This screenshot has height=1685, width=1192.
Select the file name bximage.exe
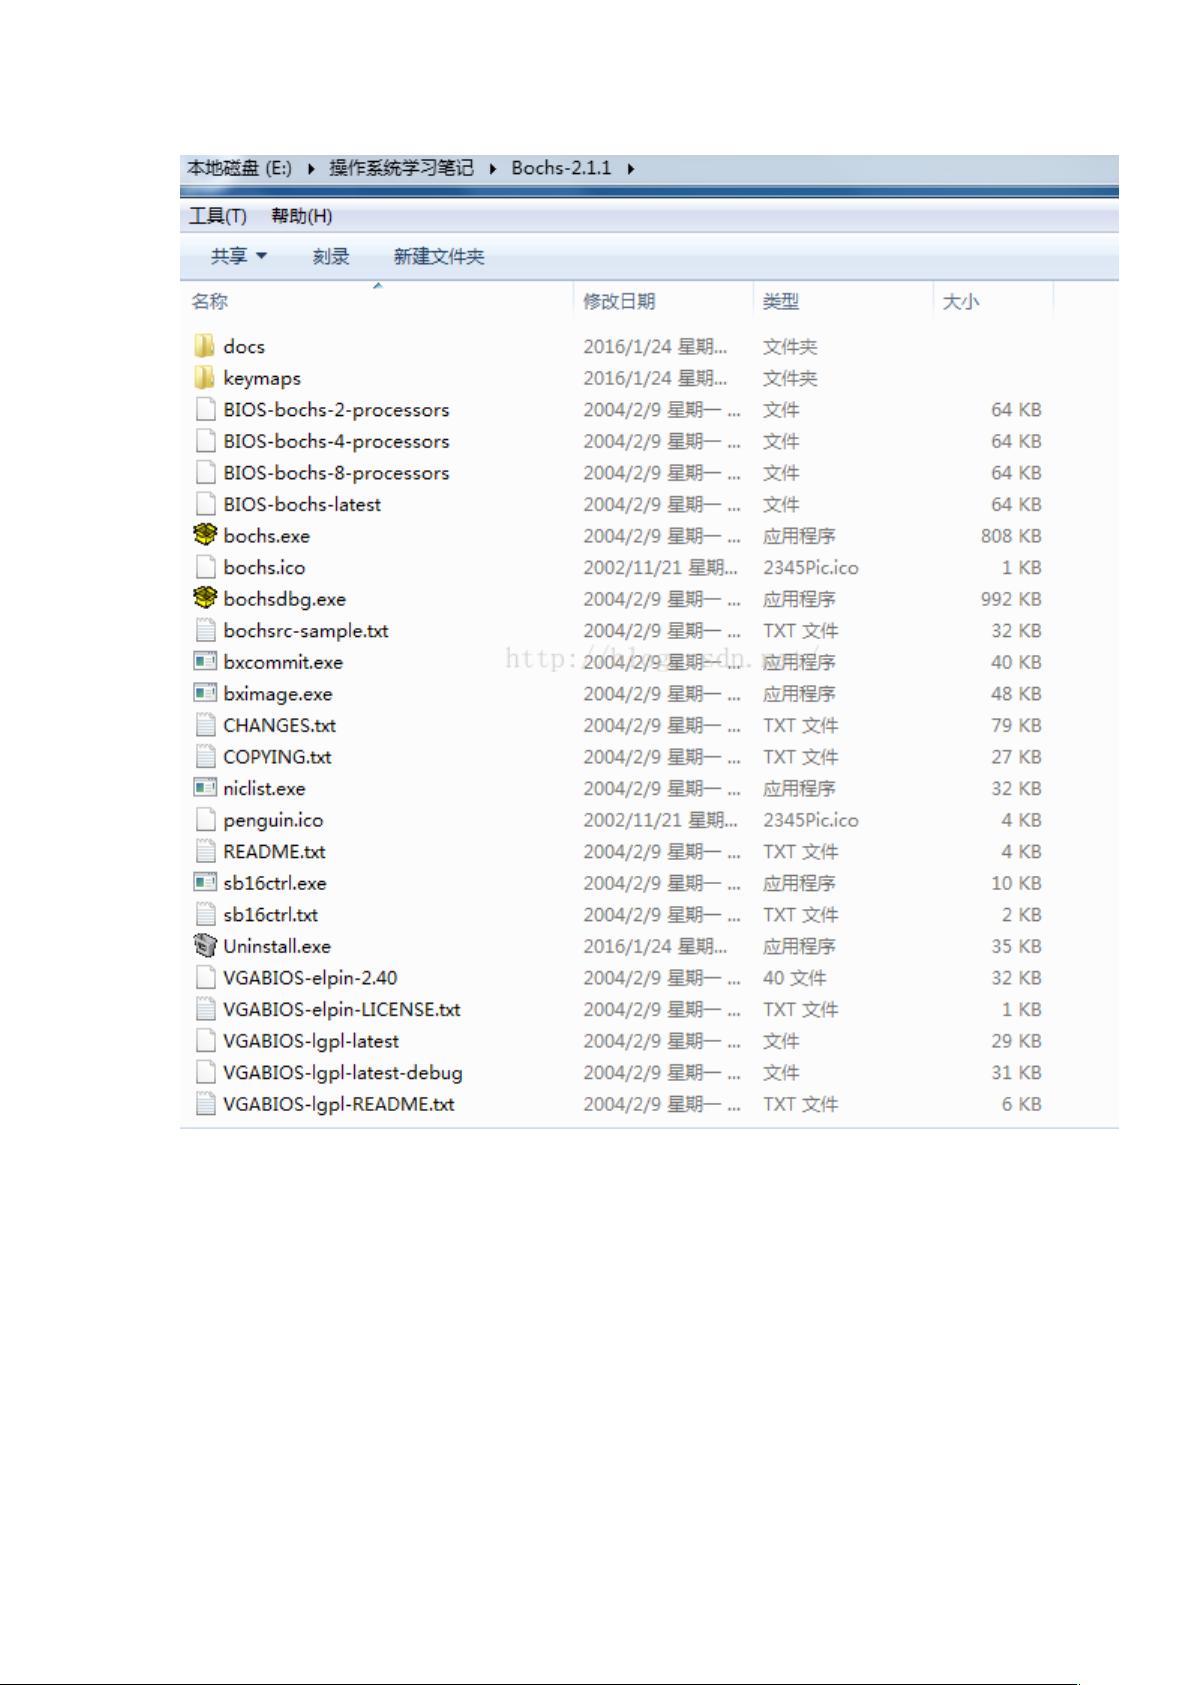tap(278, 694)
